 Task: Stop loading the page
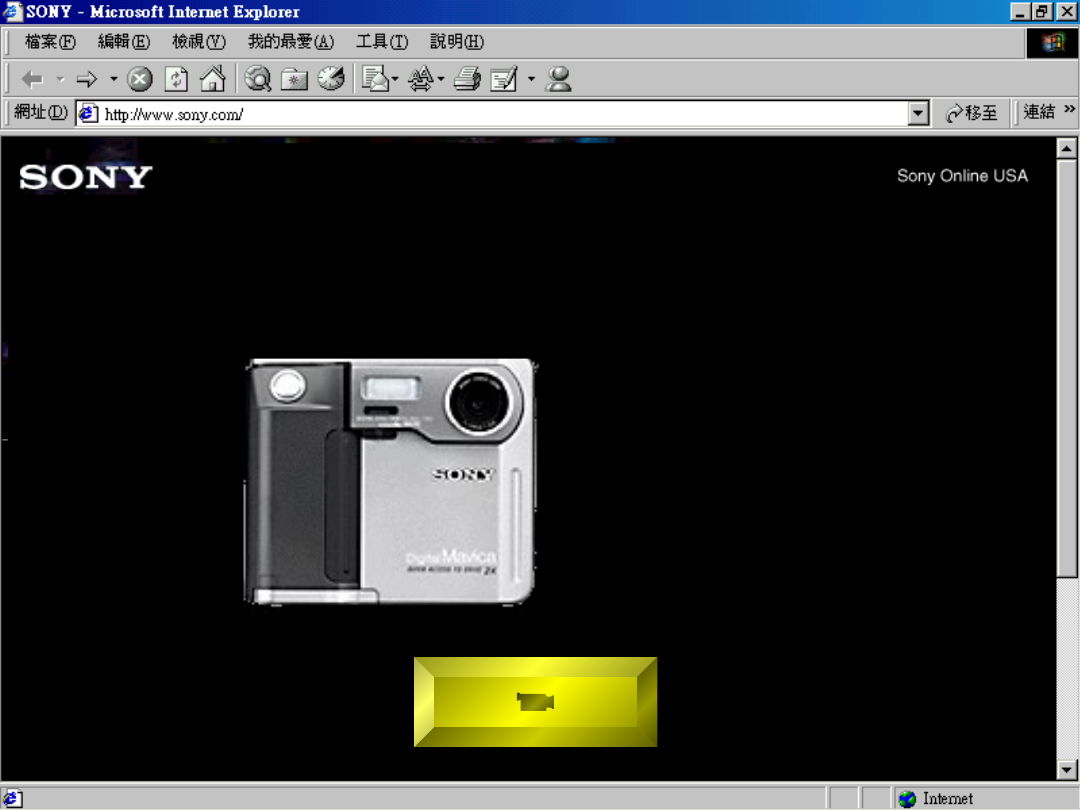click(x=140, y=79)
